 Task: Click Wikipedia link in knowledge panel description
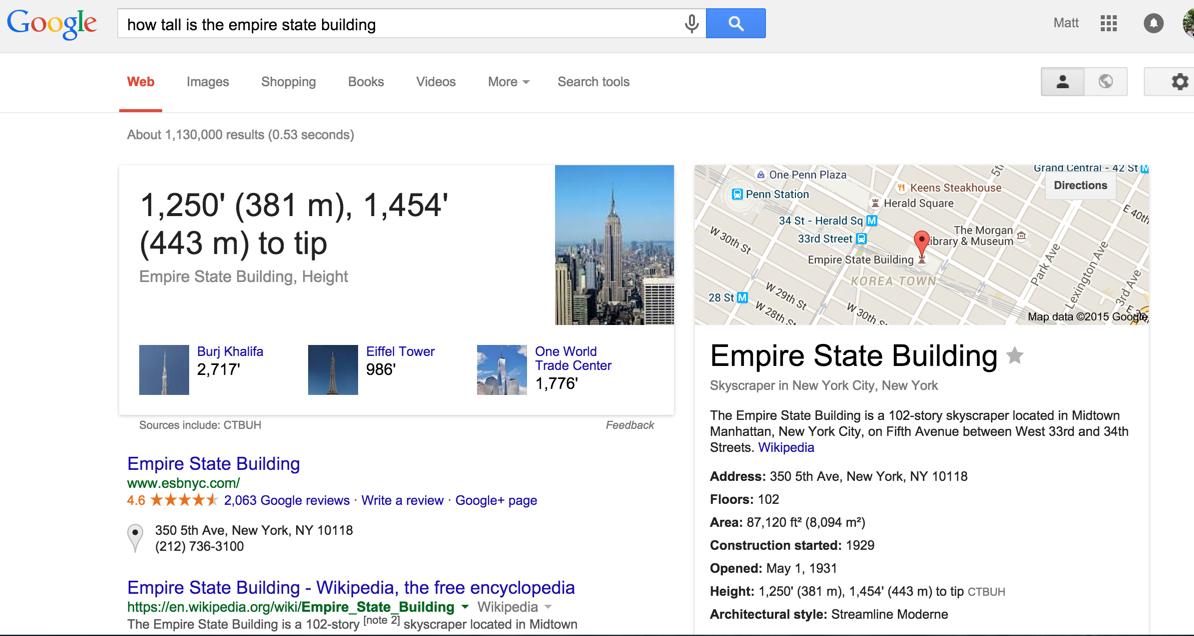[x=786, y=447]
